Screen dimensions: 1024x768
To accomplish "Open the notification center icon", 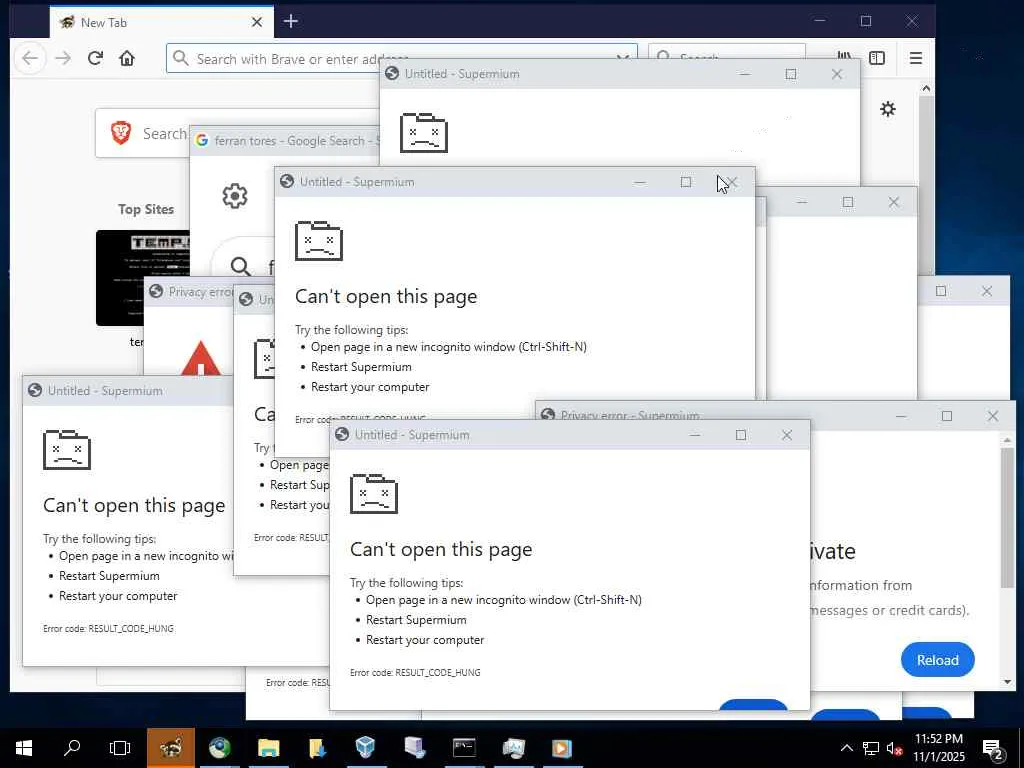I will 993,748.
